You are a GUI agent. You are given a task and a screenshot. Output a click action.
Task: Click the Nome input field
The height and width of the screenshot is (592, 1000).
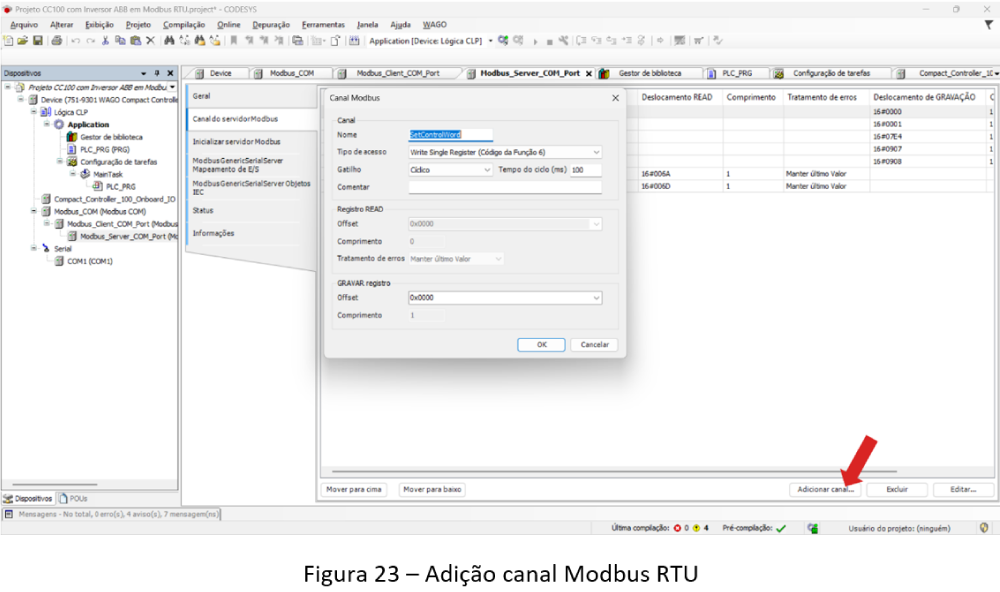tap(504, 134)
